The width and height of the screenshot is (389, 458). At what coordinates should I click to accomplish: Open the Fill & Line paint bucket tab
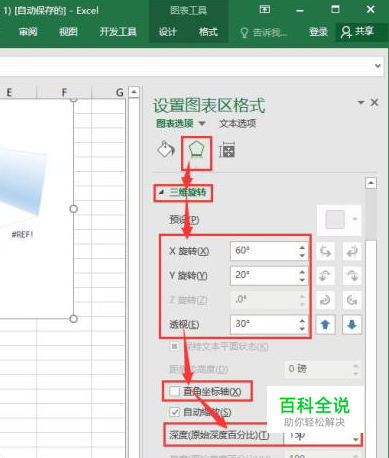click(166, 149)
